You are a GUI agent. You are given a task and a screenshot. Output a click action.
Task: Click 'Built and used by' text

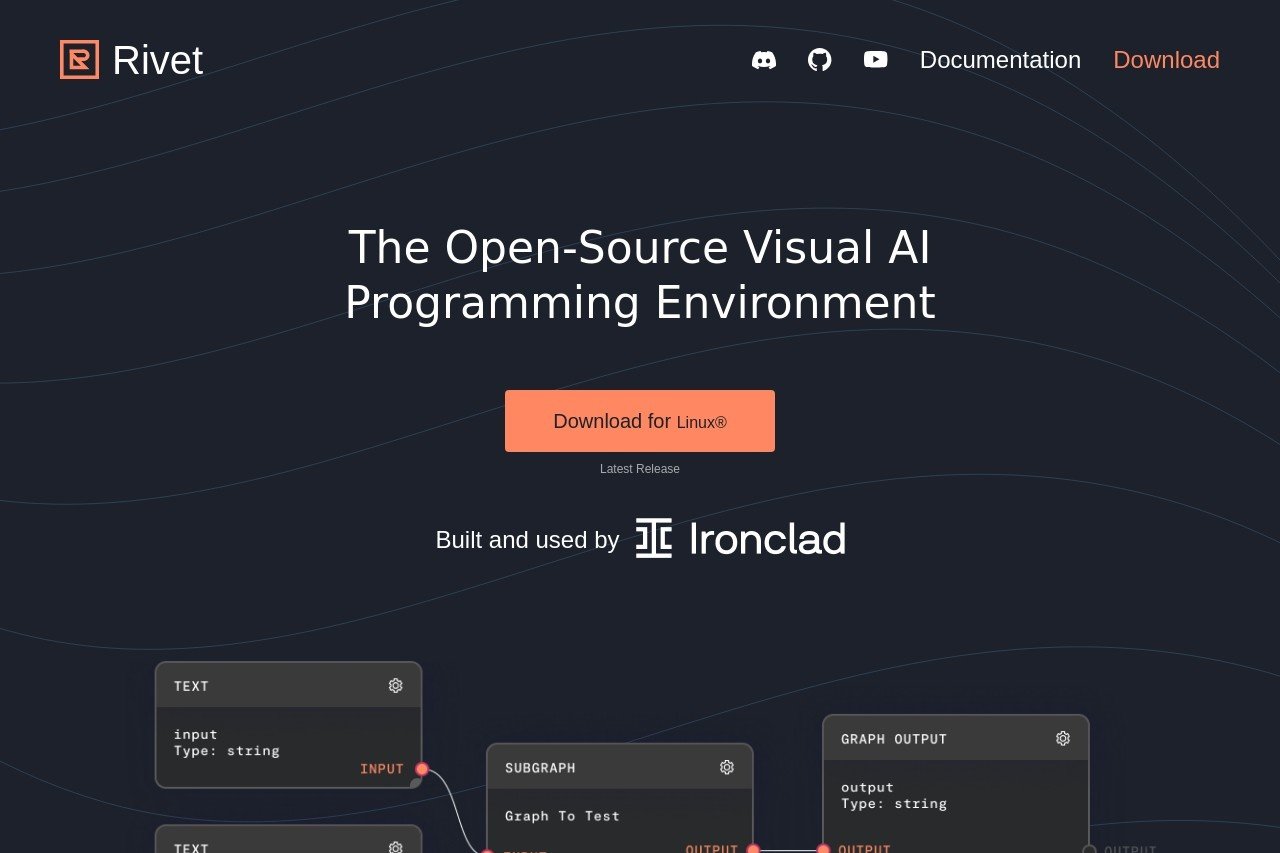point(527,540)
